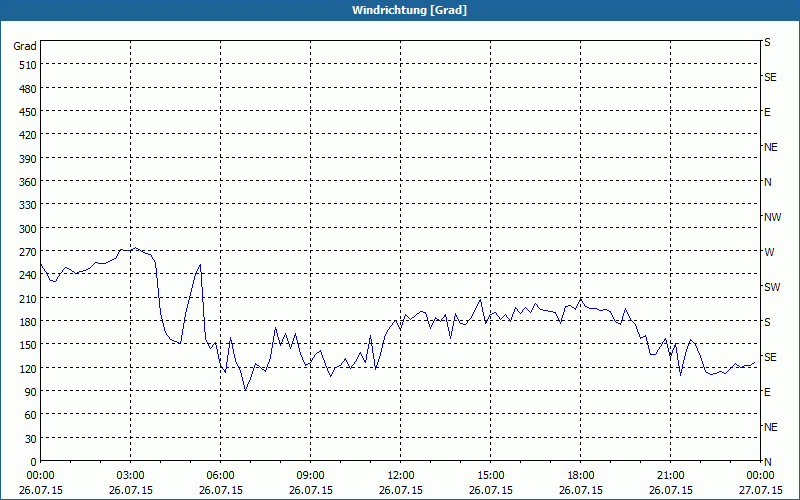Select the 480 degree axis label
800x500 pixels.
[28, 89]
